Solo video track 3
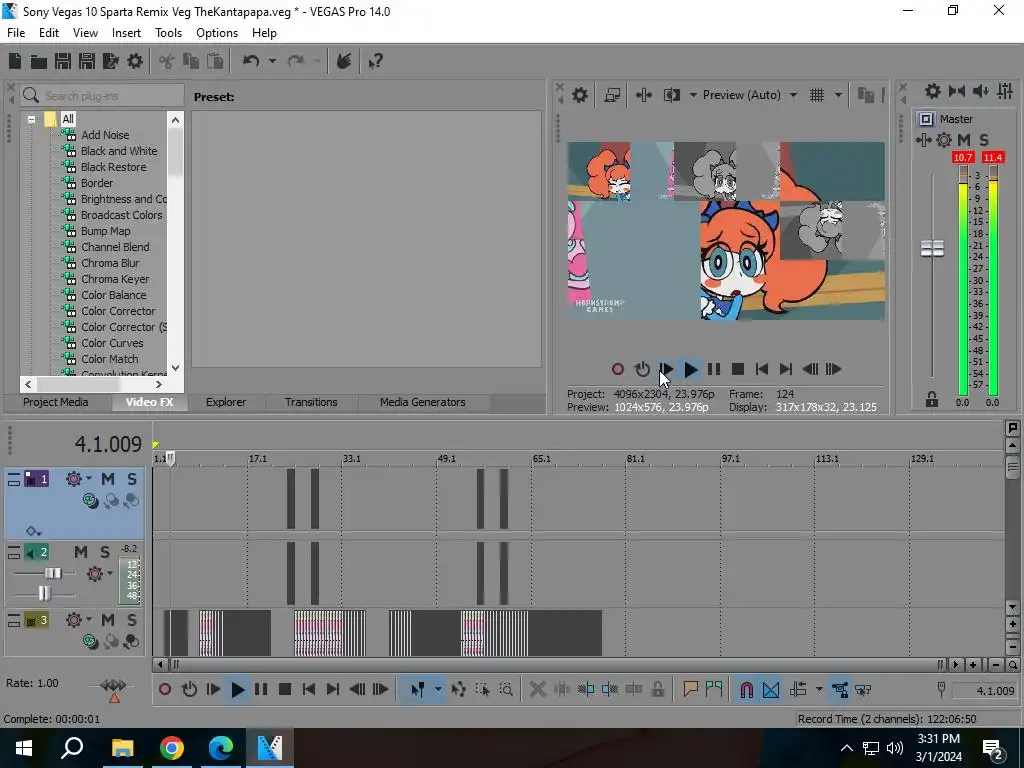 [x=132, y=620]
